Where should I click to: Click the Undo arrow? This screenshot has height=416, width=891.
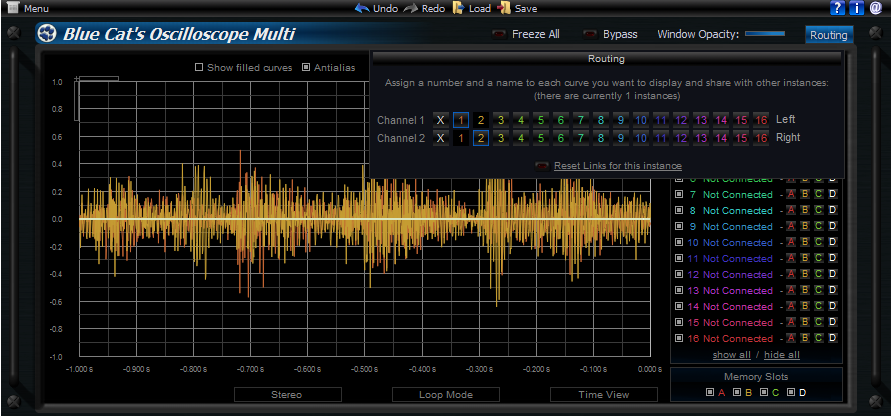pyautogui.click(x=362, y=8)
